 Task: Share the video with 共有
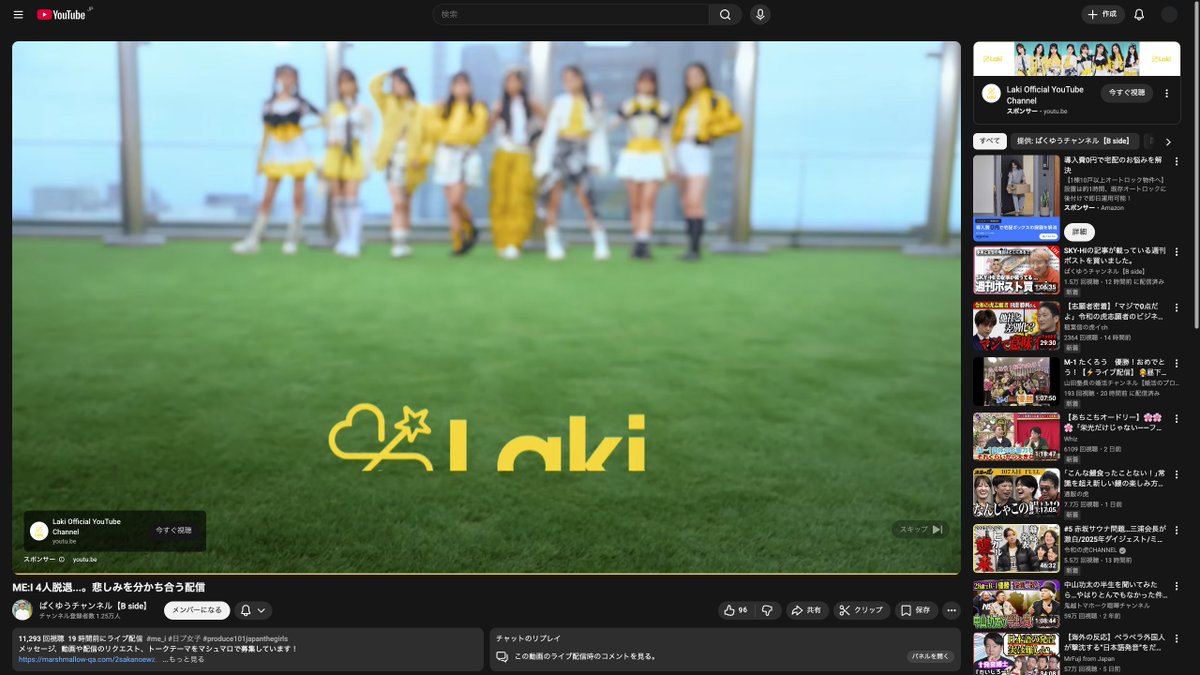[806, 610]
